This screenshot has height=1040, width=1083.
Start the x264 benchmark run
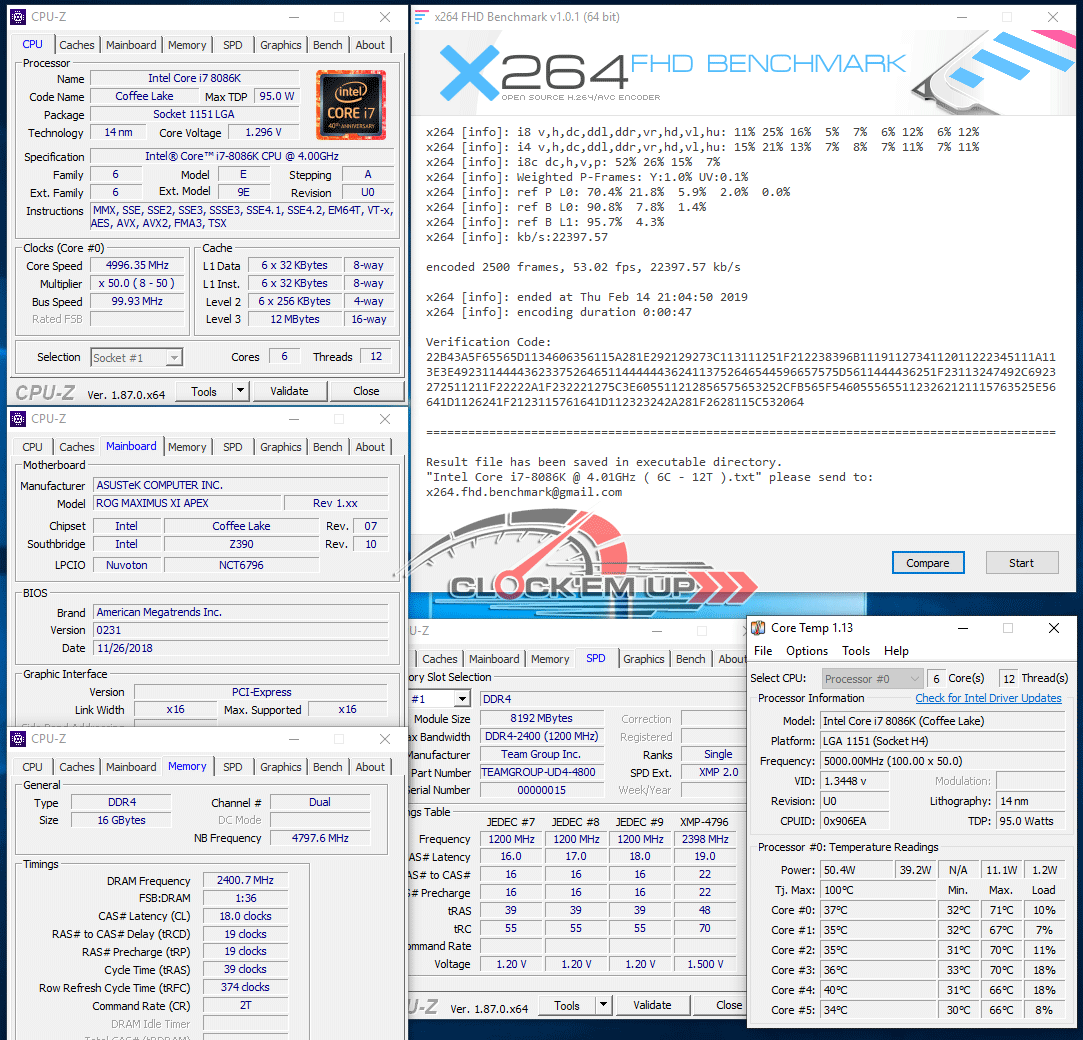(1021, 563)
